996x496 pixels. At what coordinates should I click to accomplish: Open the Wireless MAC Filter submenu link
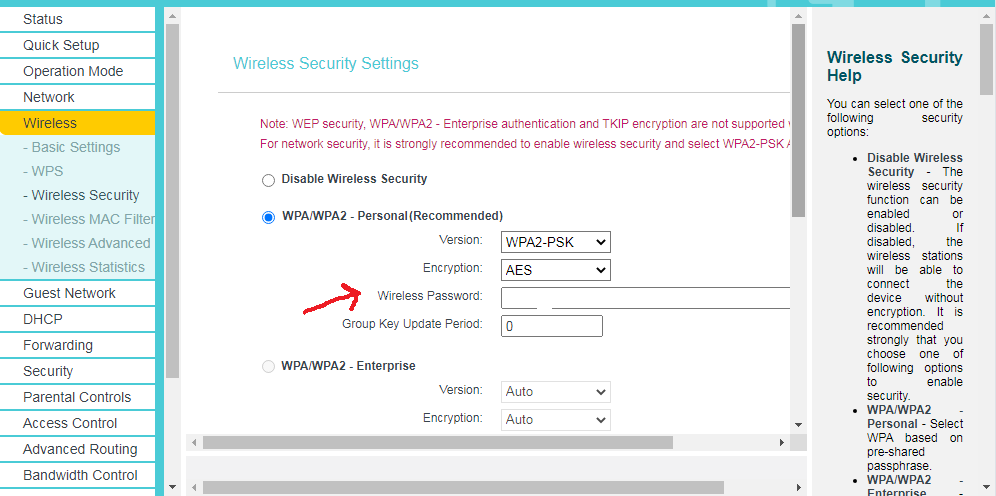92,219
